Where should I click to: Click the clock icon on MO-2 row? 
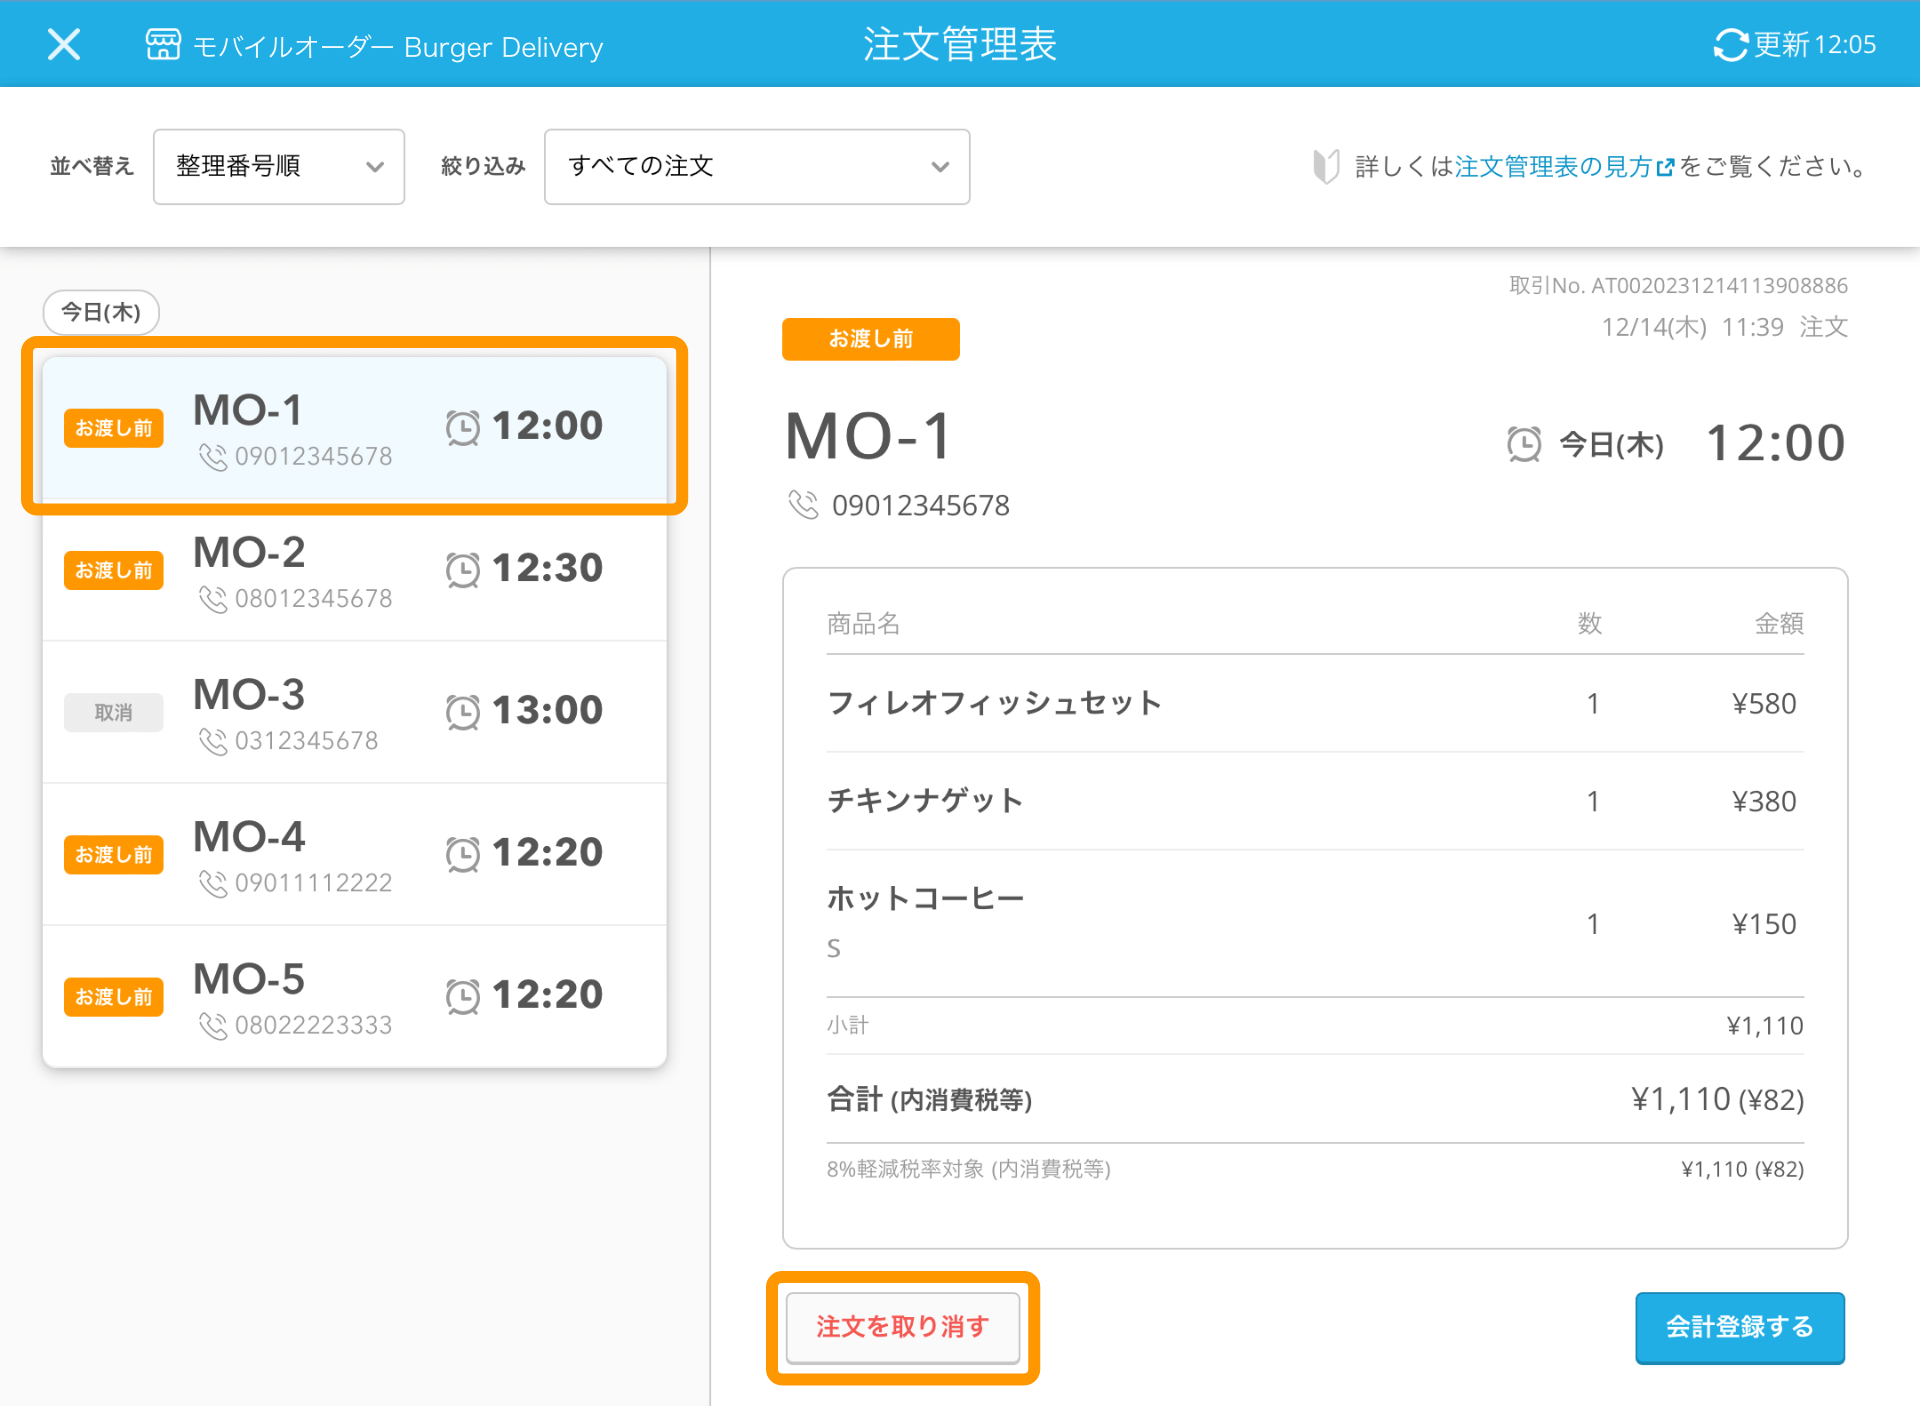pos(462,569)
